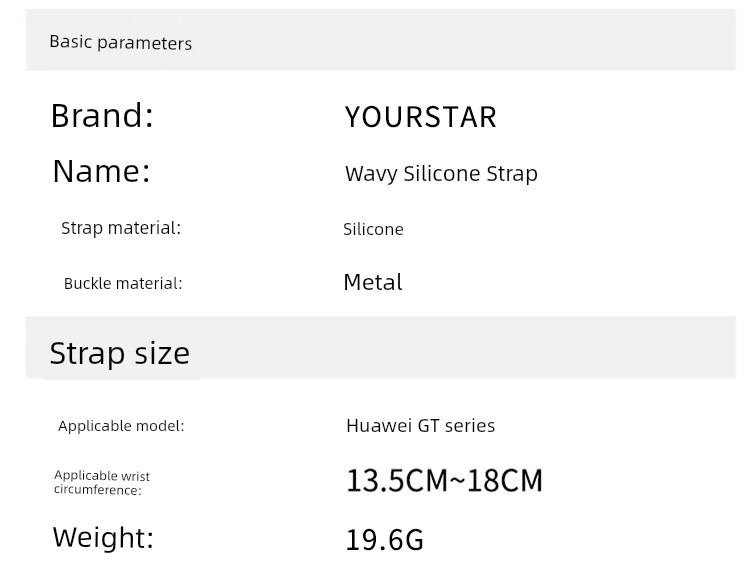Viewport: 750px width, 580px height.
Task: Click the Wavy Silicone Strap text
Action: point(441,174)
